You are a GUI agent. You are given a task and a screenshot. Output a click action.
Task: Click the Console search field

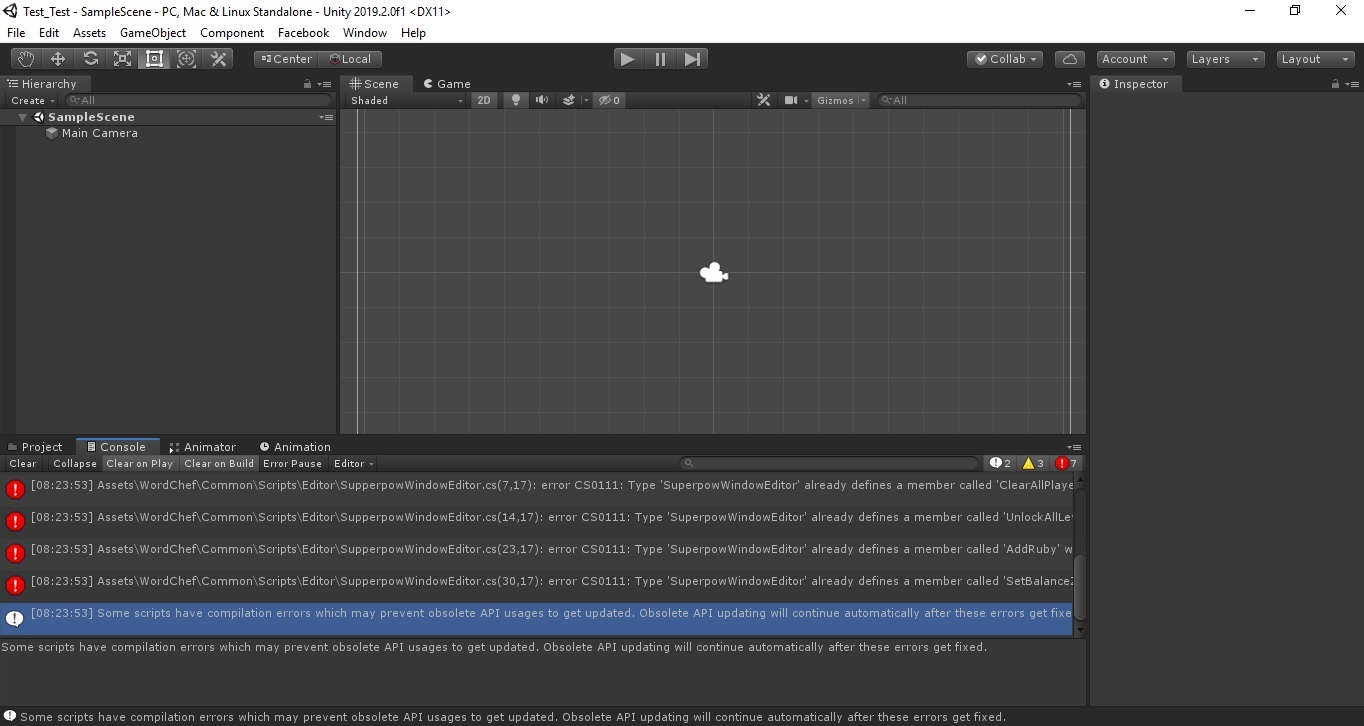click(829, 463)
